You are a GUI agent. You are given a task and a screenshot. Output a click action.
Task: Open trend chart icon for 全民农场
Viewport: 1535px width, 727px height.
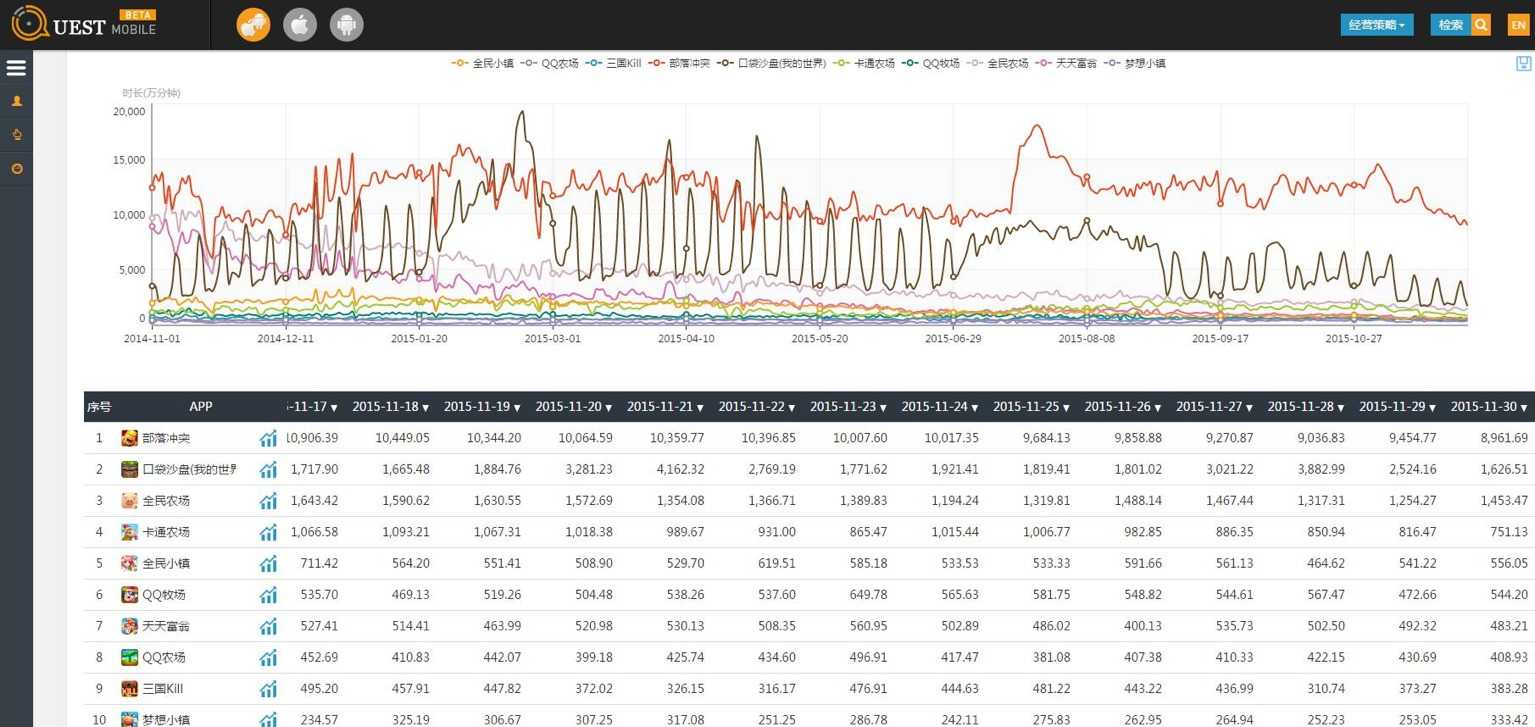click(x=268, y=501)
